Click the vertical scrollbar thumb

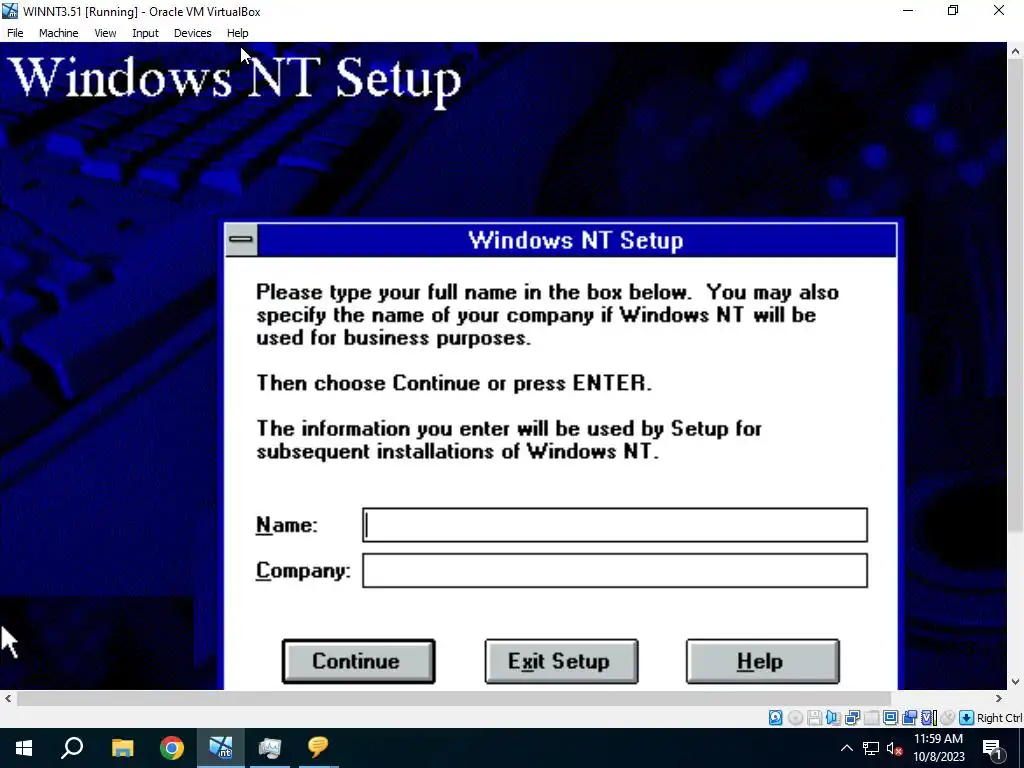1016,295
